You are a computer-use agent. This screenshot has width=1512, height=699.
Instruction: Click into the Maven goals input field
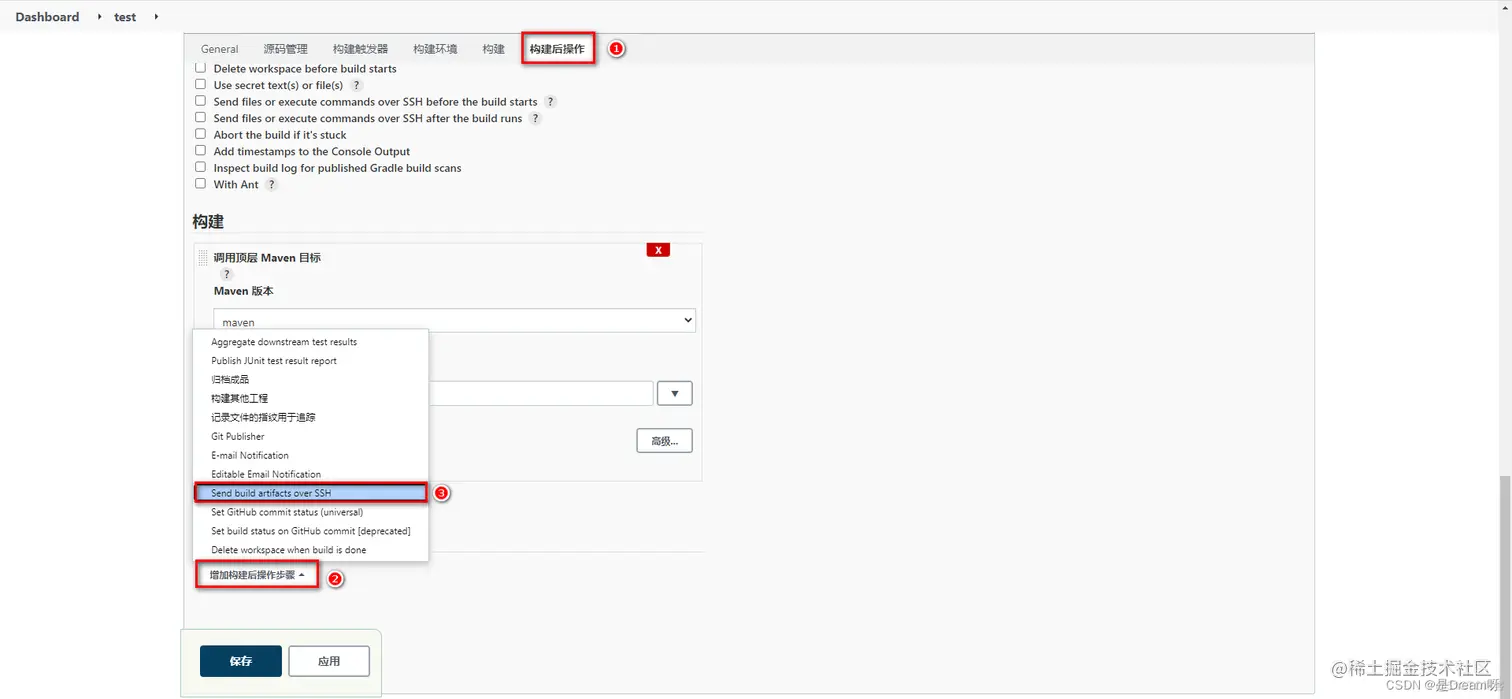click(x=541, y=393)
